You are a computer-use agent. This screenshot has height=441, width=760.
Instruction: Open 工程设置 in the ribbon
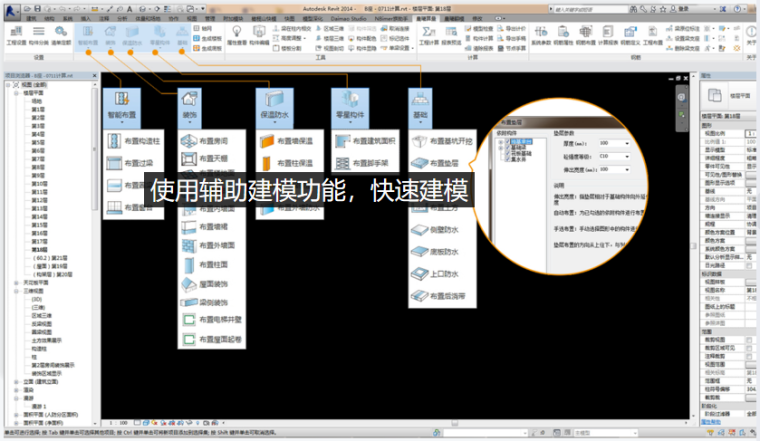coord(17,34)
